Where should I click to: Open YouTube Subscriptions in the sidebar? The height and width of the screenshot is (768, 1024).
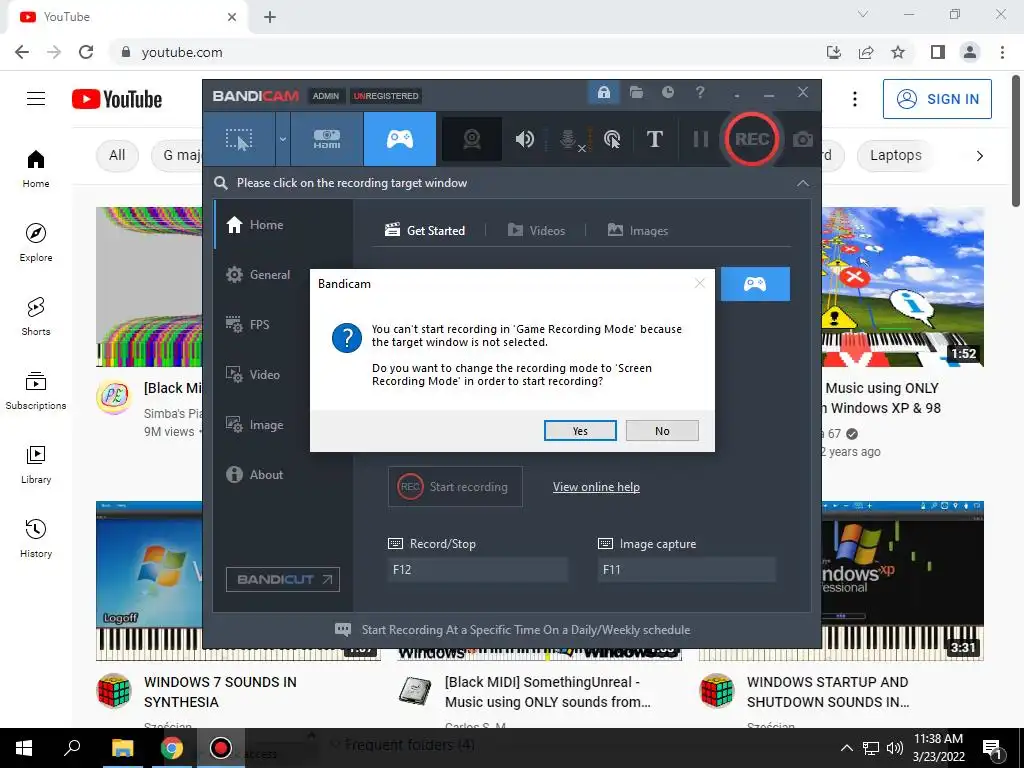click(36, 391)
